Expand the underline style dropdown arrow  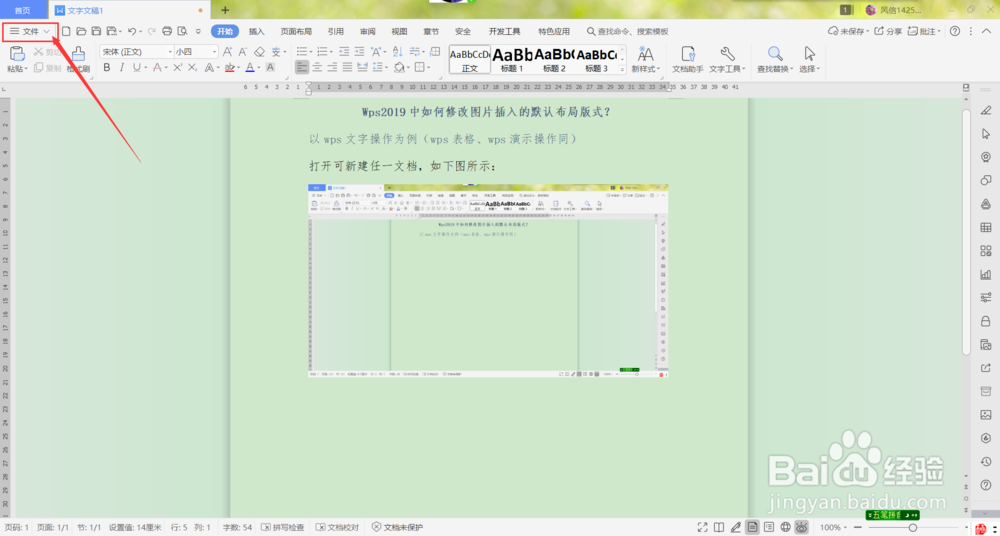point(146,68)
